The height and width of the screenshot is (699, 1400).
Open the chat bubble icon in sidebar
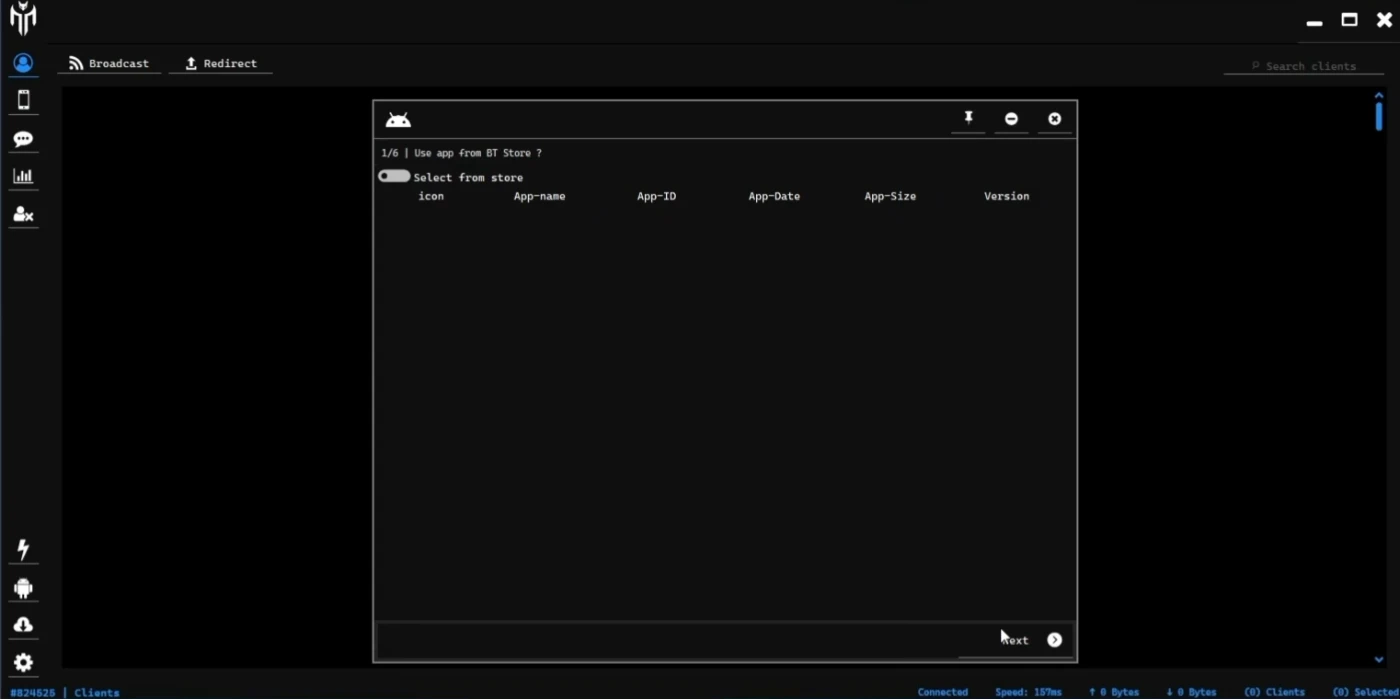click(x=23, y=140)
